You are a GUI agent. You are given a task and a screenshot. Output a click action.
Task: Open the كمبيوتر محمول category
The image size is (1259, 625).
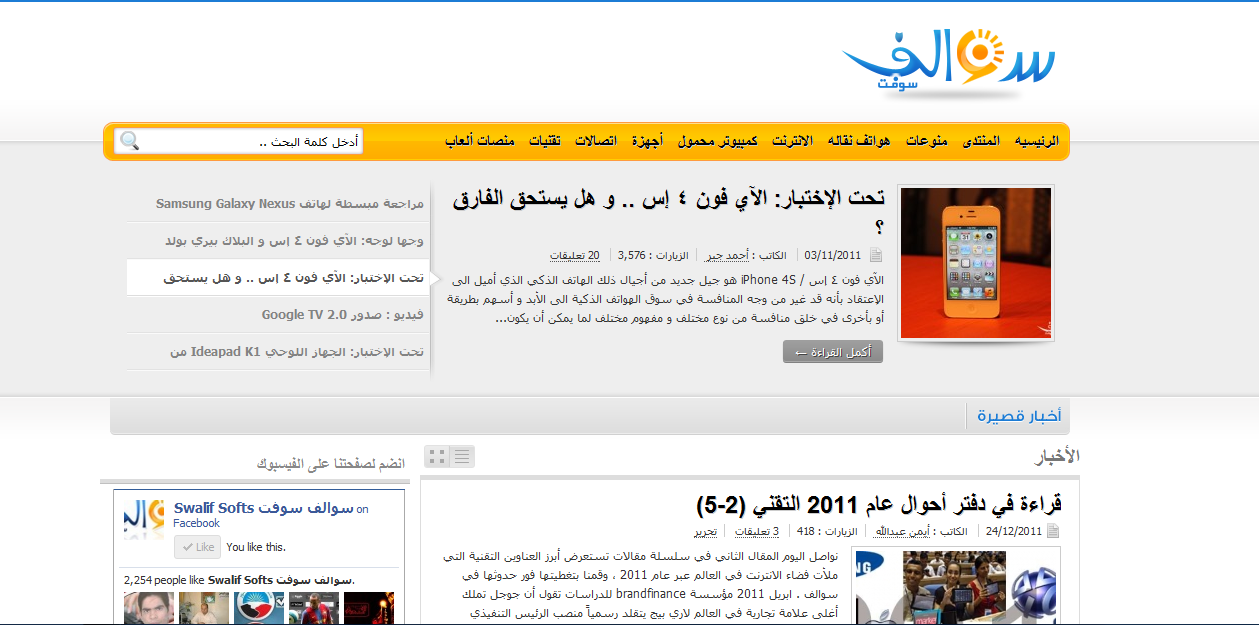tap(718, 141)
